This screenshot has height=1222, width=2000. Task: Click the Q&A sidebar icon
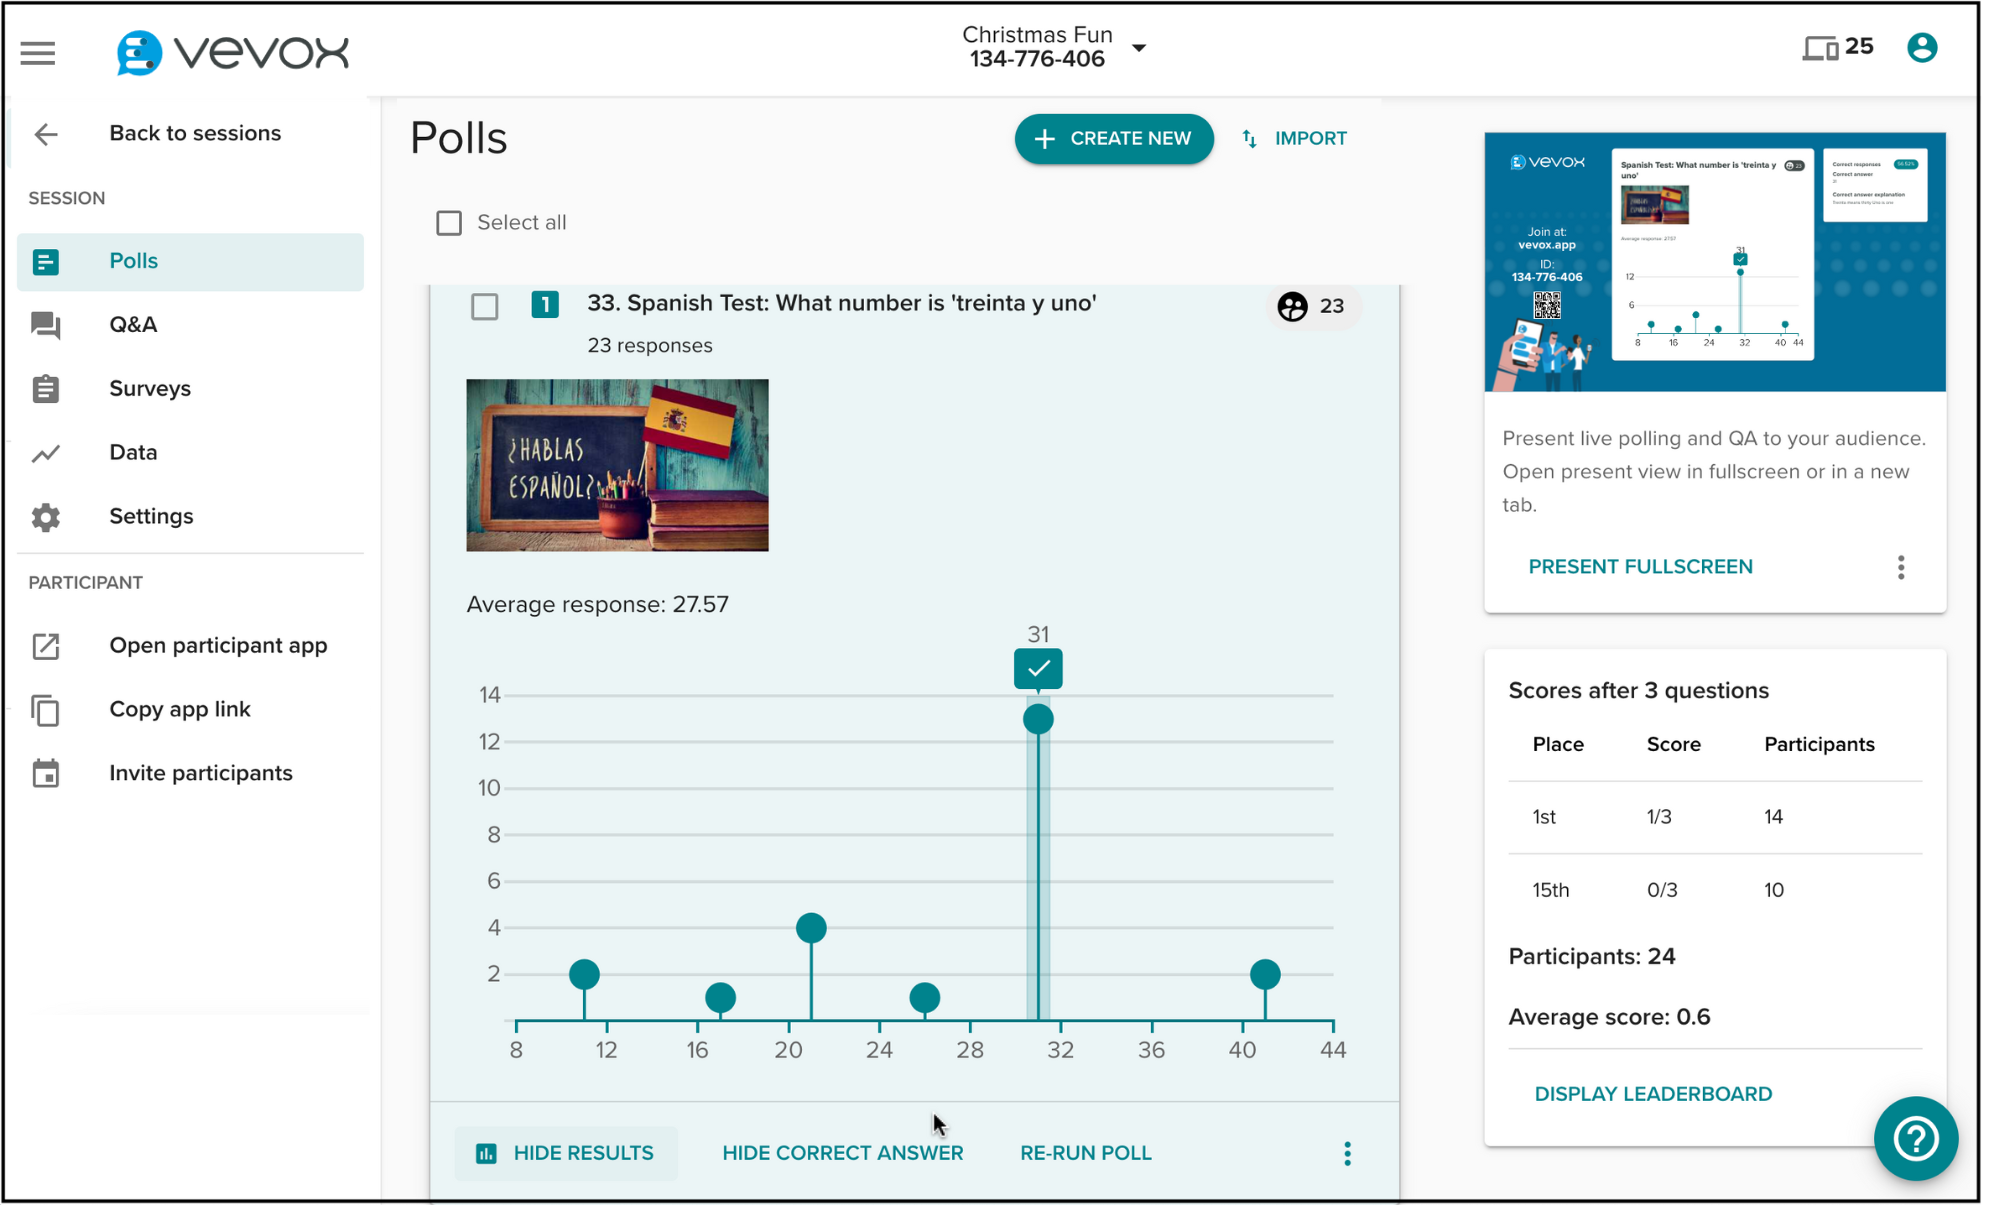point(49,324)
